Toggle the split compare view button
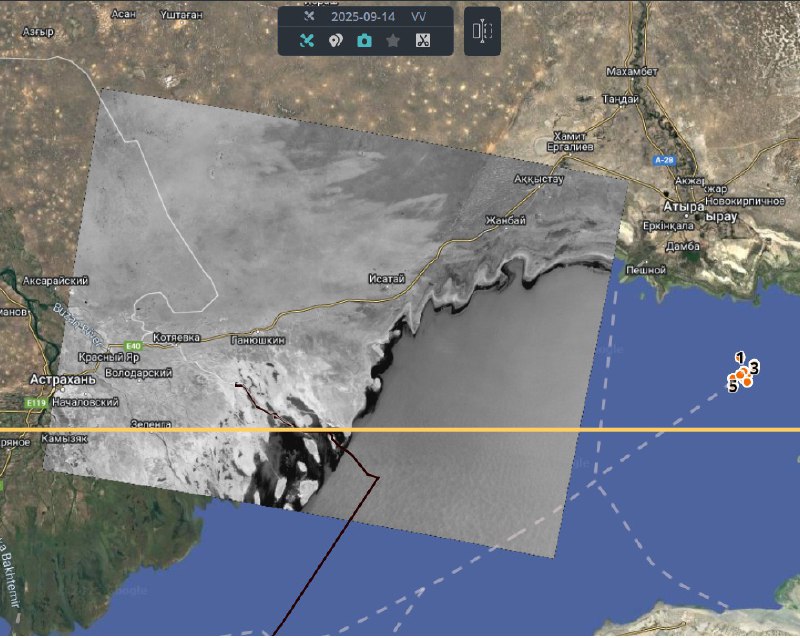This screenshot has height=638, width=800. [x=483, y=31]
